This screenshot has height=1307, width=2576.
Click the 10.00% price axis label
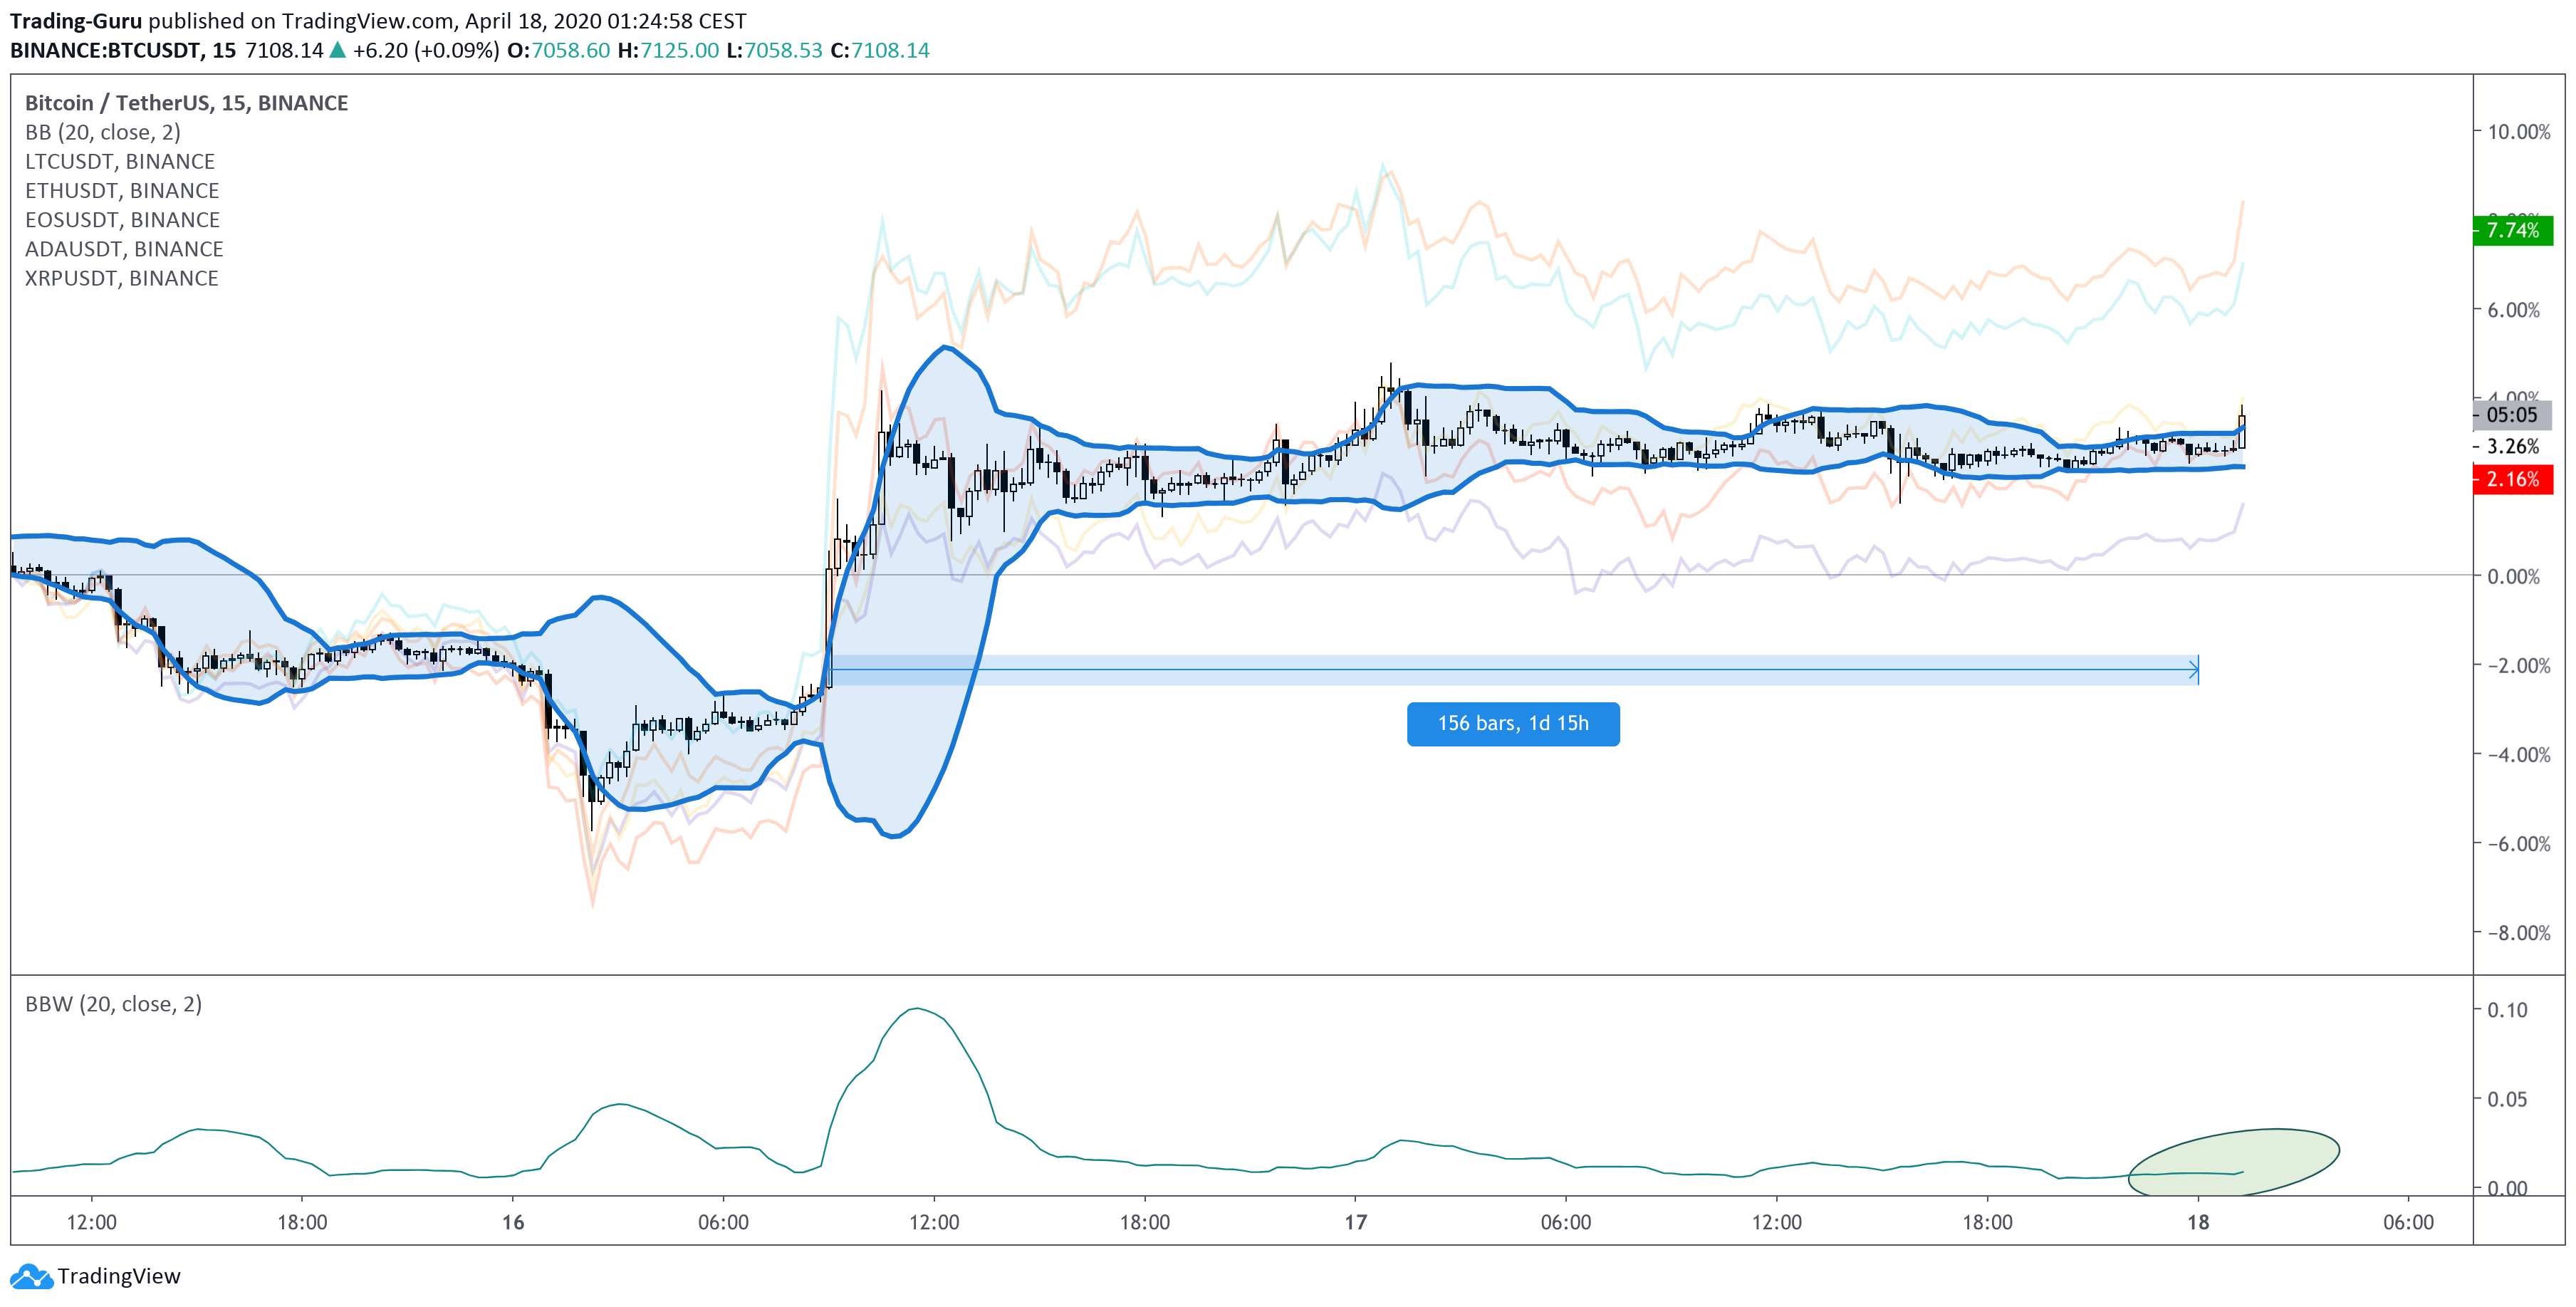pyautogui.click(x=2518, y=132)
